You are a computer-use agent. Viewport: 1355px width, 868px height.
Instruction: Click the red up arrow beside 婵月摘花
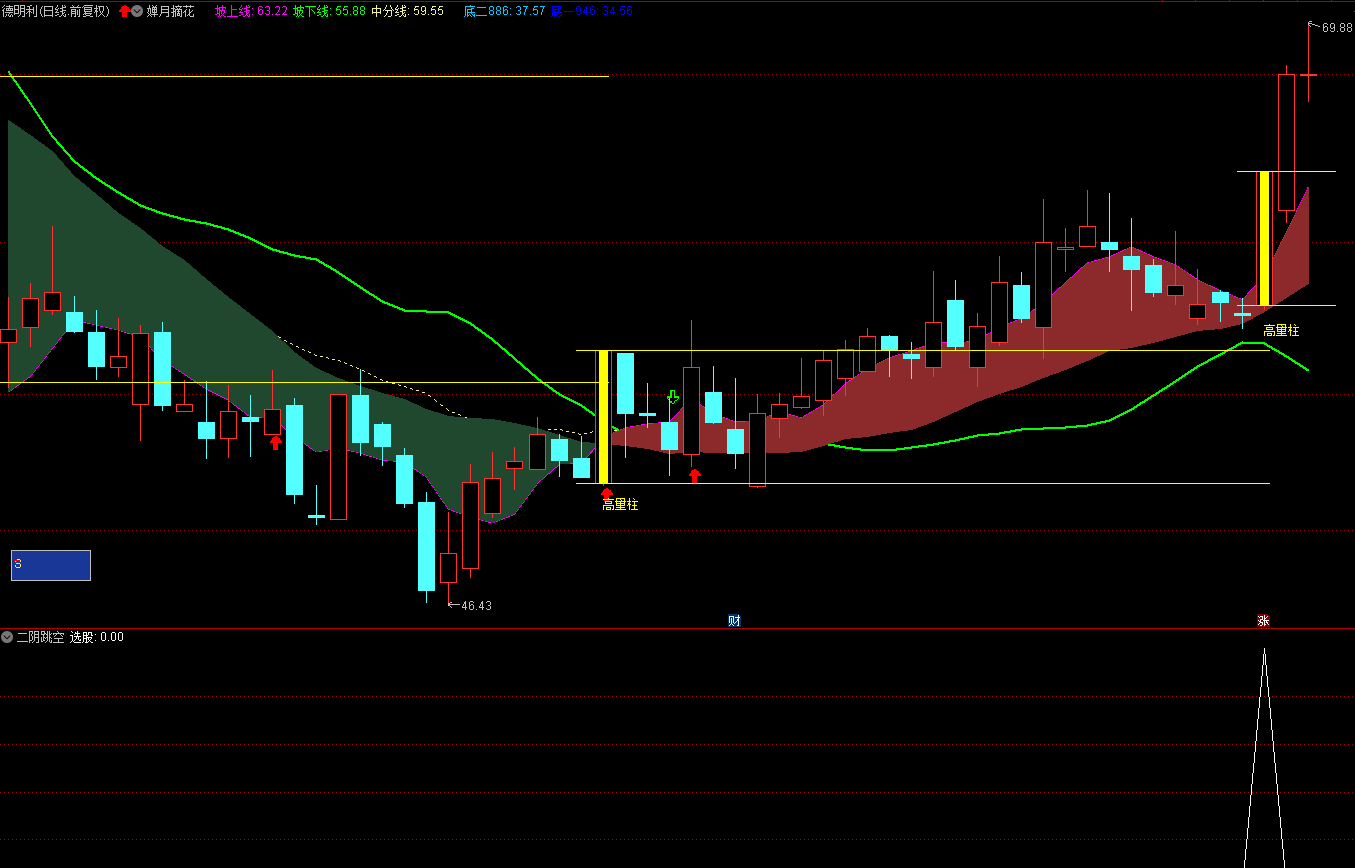125,11
